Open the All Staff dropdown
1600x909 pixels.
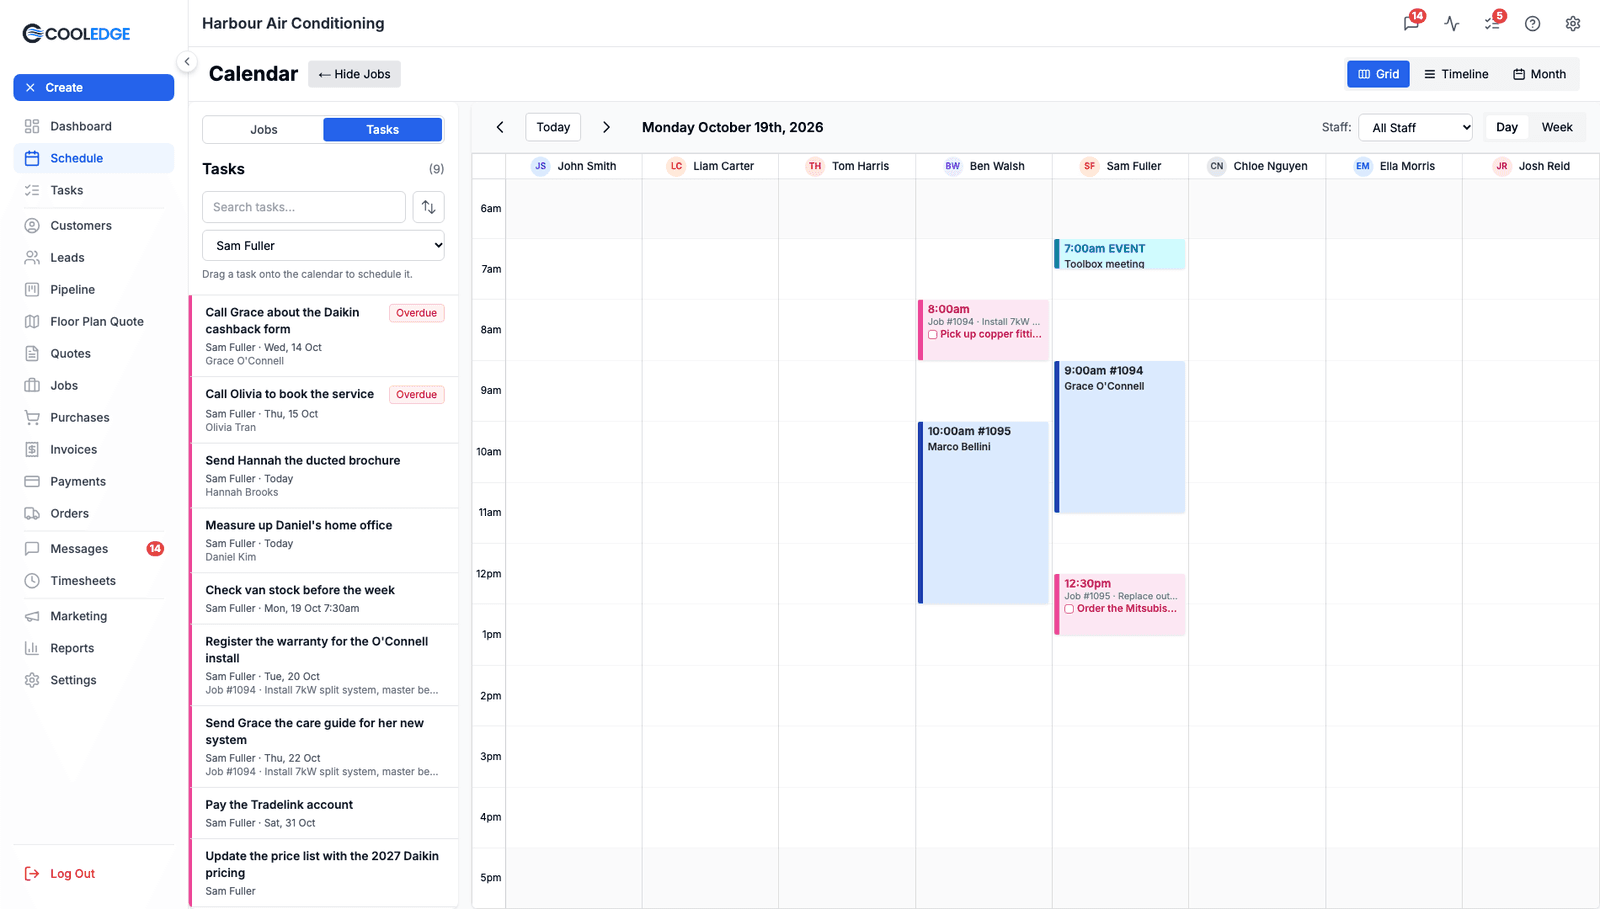[x=1415, y=127]
